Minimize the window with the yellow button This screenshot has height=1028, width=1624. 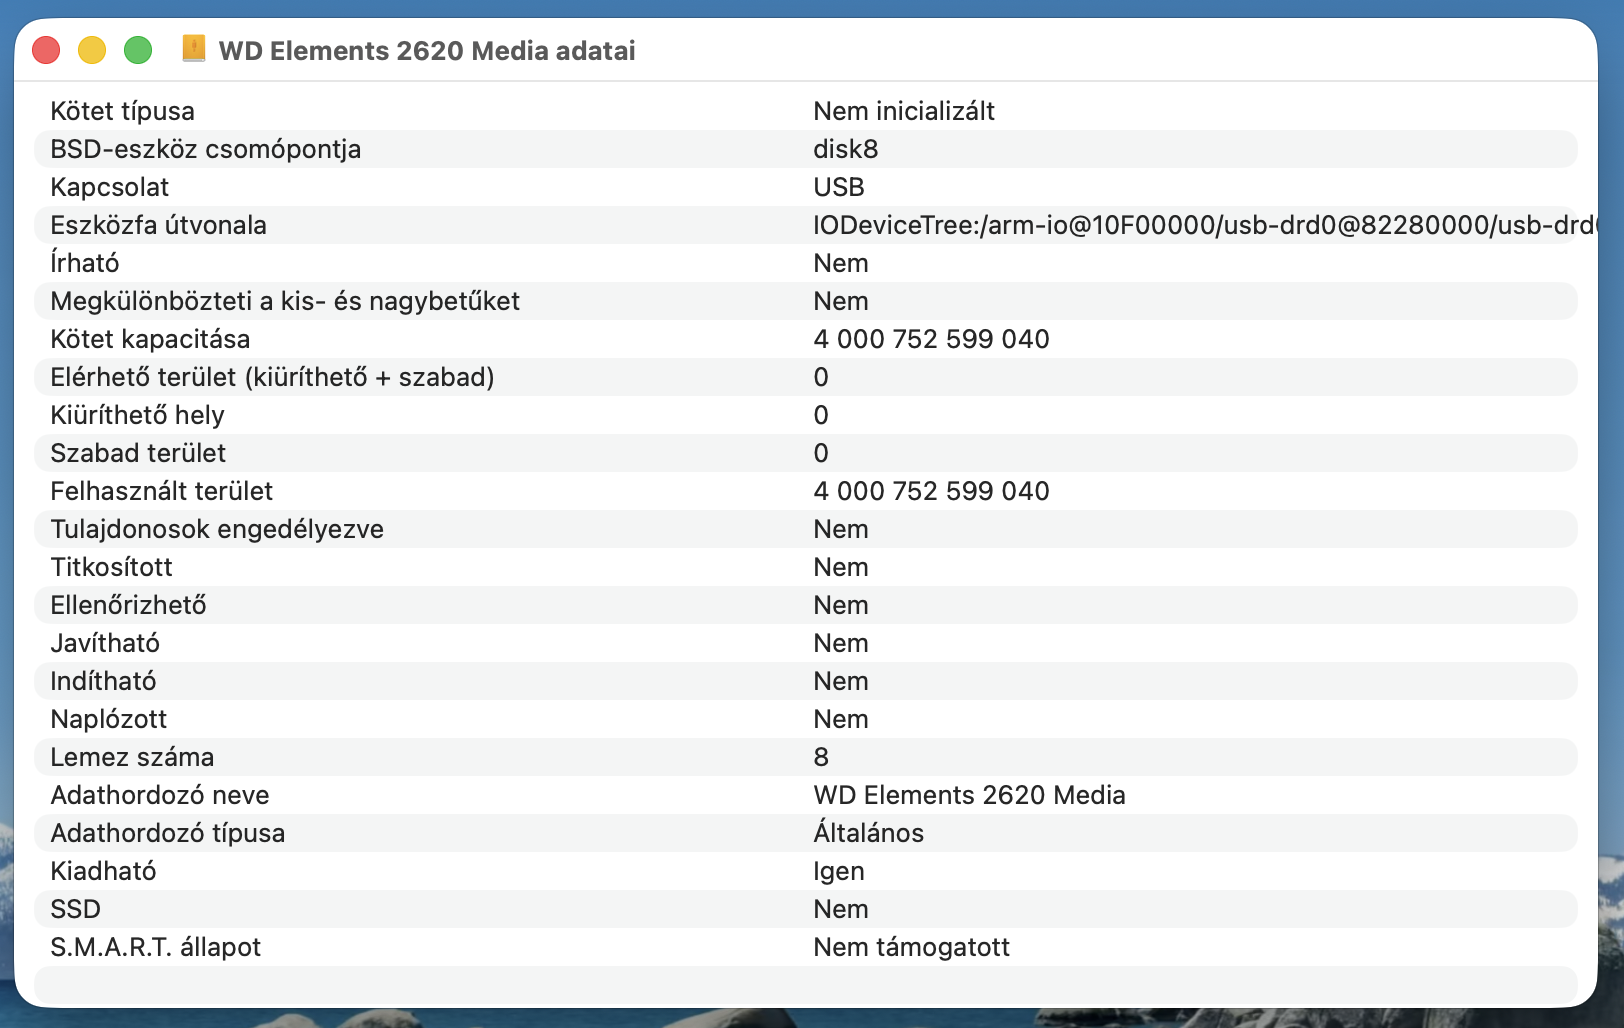[92, 50]
